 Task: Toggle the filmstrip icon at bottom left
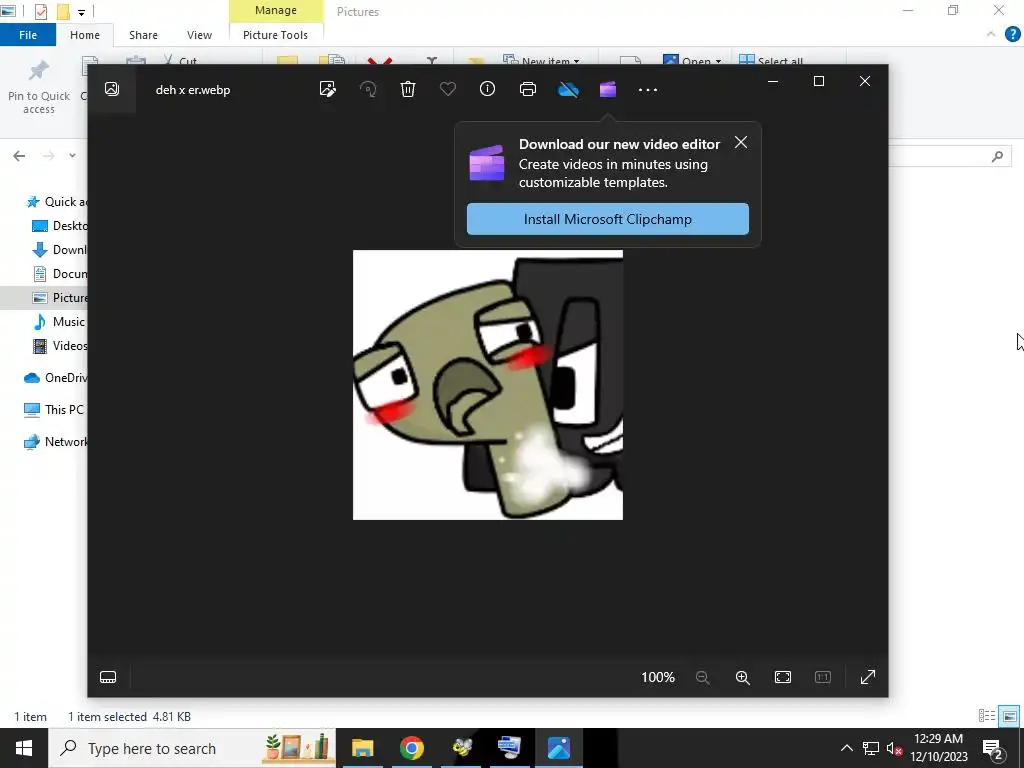pos(108,677)
